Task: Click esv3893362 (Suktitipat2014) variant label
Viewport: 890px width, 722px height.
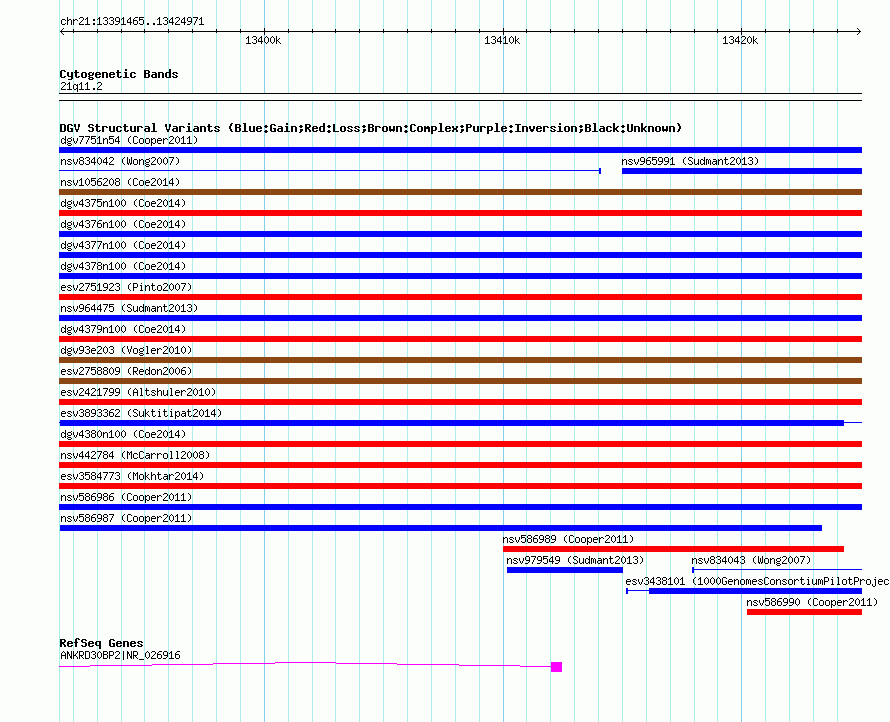Action: [141, 413]
